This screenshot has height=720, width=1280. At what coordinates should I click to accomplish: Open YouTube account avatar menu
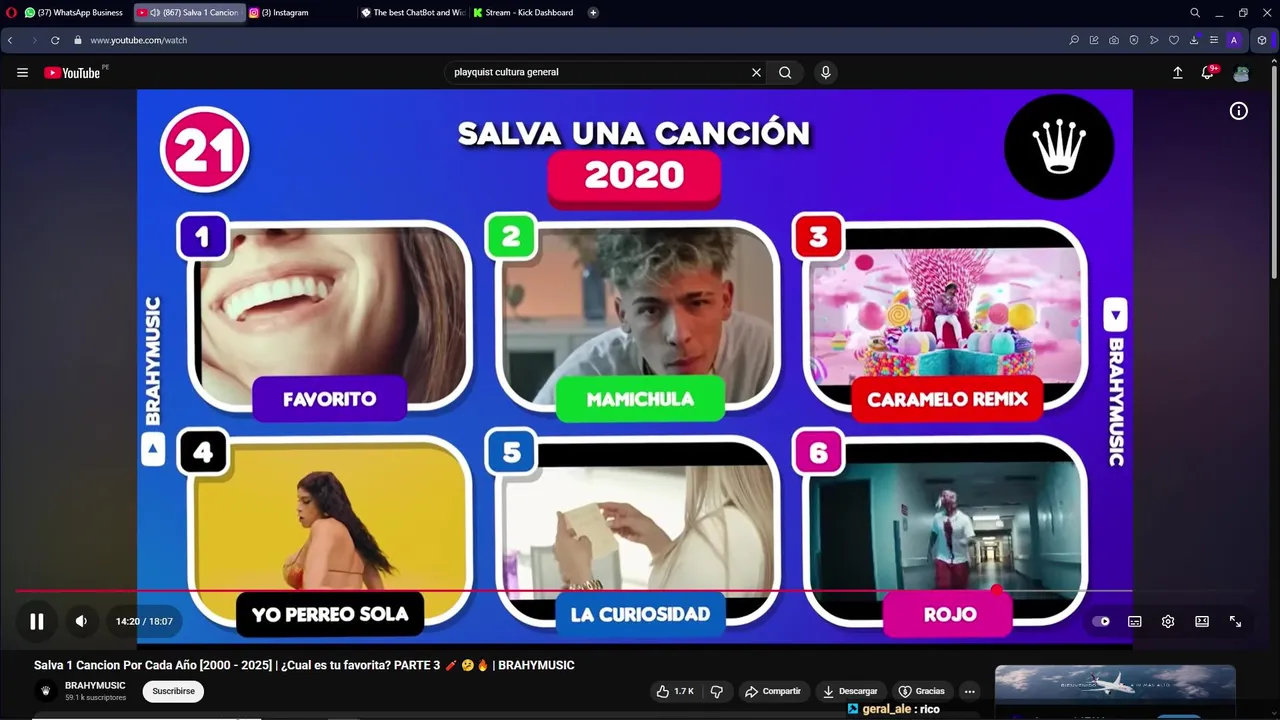pyautogui.click(x=1241, y=73)
